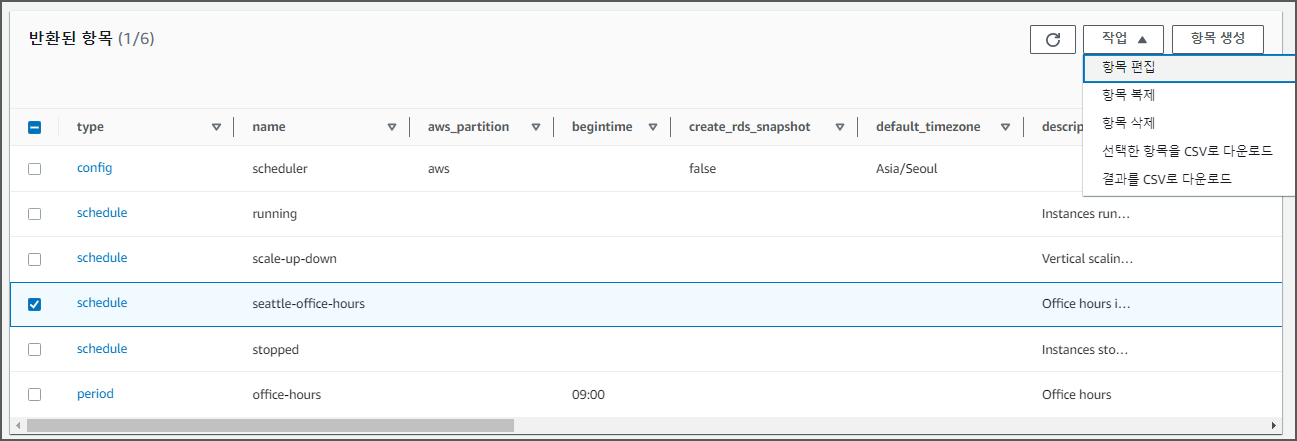Click the scale-up-down name cell
Viewport: 1297px width, 441px height.
coord(294,259)
